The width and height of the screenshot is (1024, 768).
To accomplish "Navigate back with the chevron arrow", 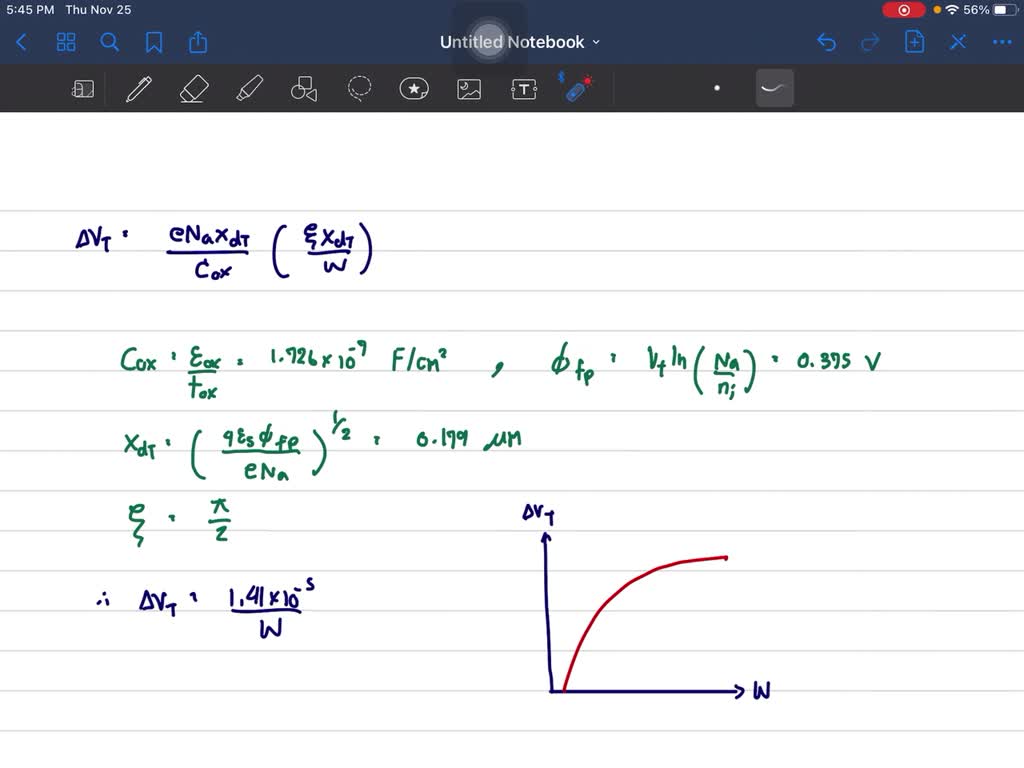I will [x=21, y=41].
